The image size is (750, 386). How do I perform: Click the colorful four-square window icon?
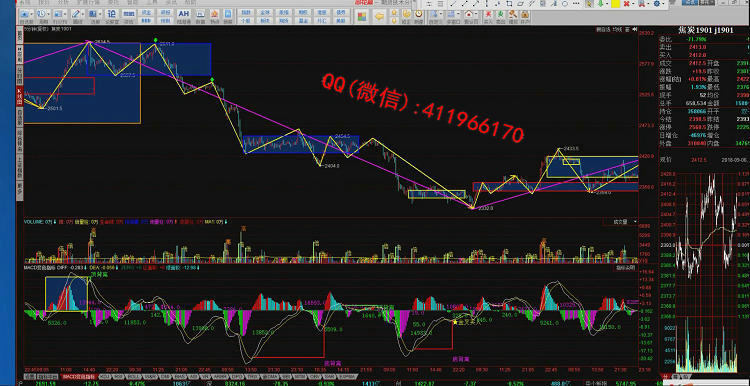361,16
